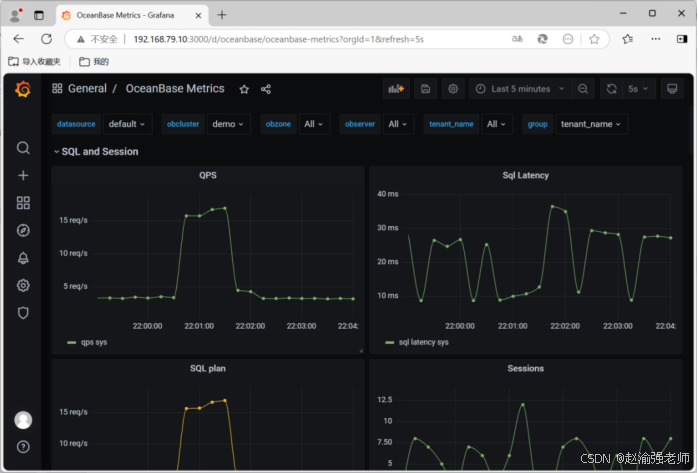Zoom out the time range
698x473 pixels.
pos(583,89)
